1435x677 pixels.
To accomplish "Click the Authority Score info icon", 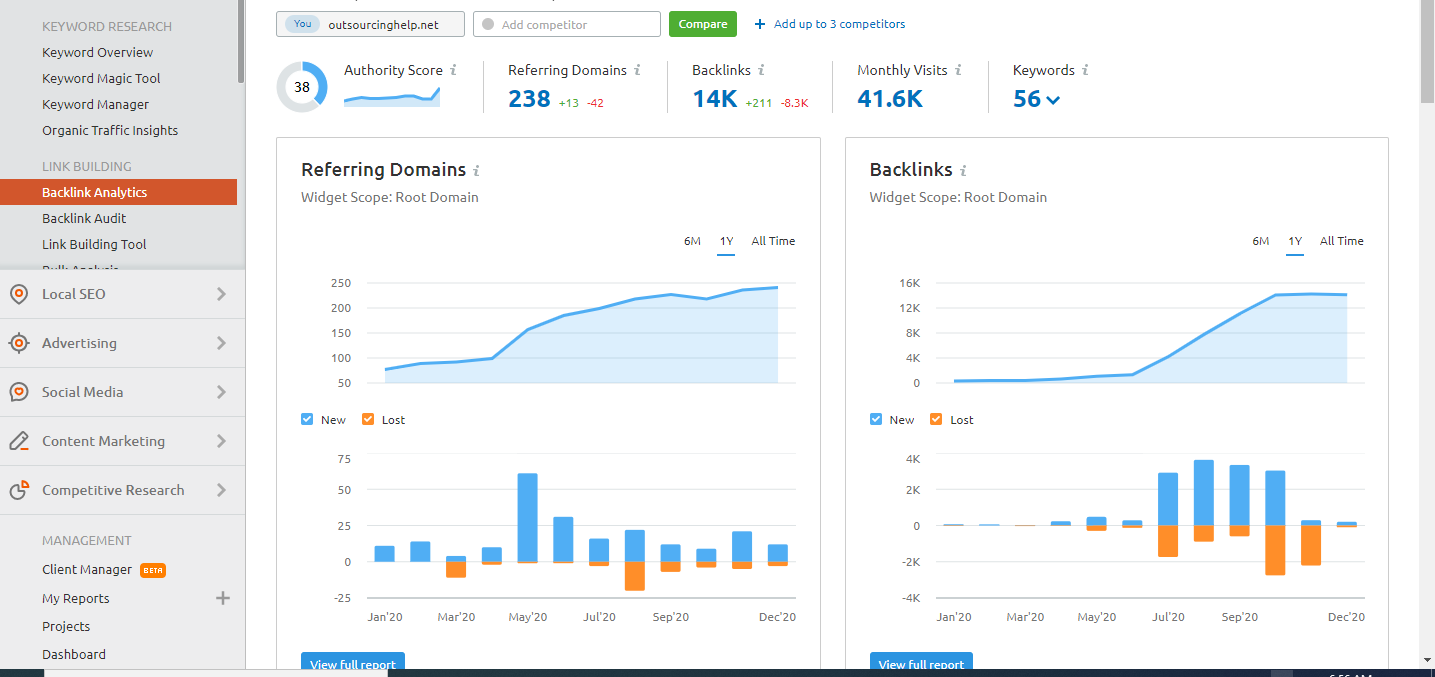I will [455, 70].
